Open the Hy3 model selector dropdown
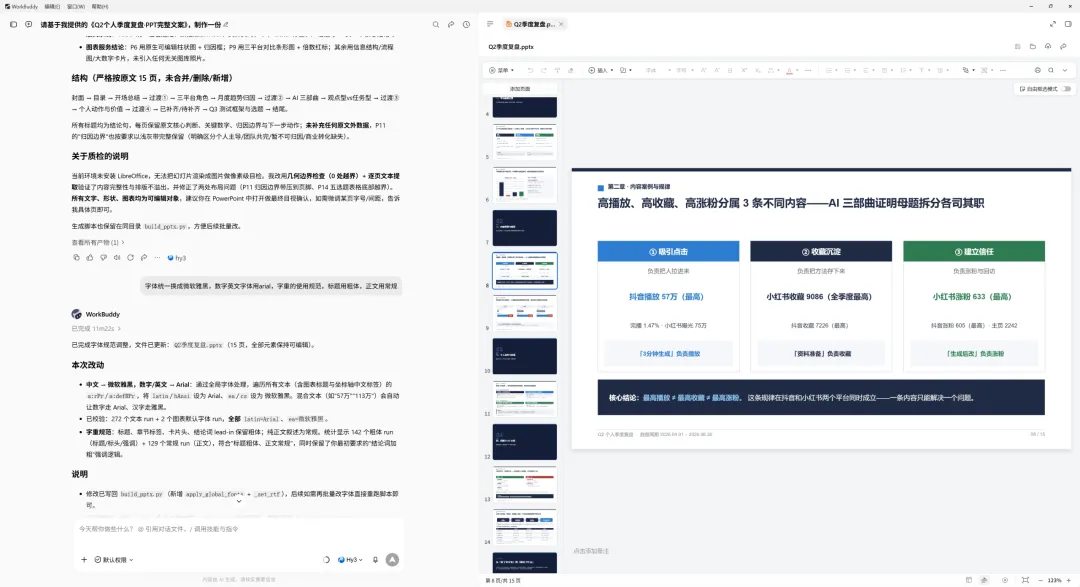The height and width of the screenshot is (587, 1080). [x=350, y=560]
